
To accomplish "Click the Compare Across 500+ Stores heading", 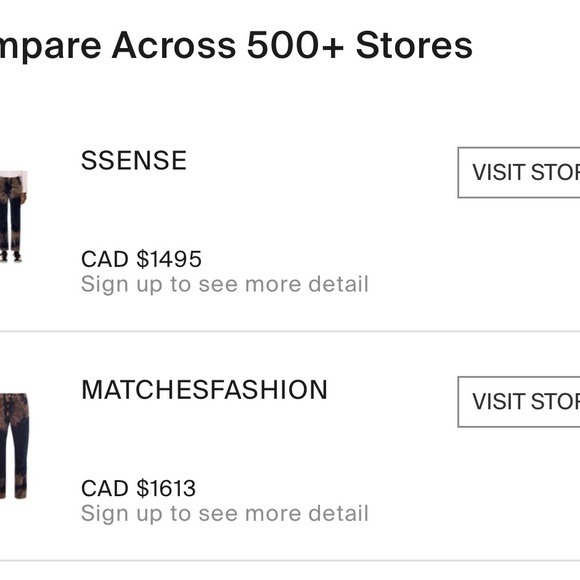I will [x=236, y=46].
